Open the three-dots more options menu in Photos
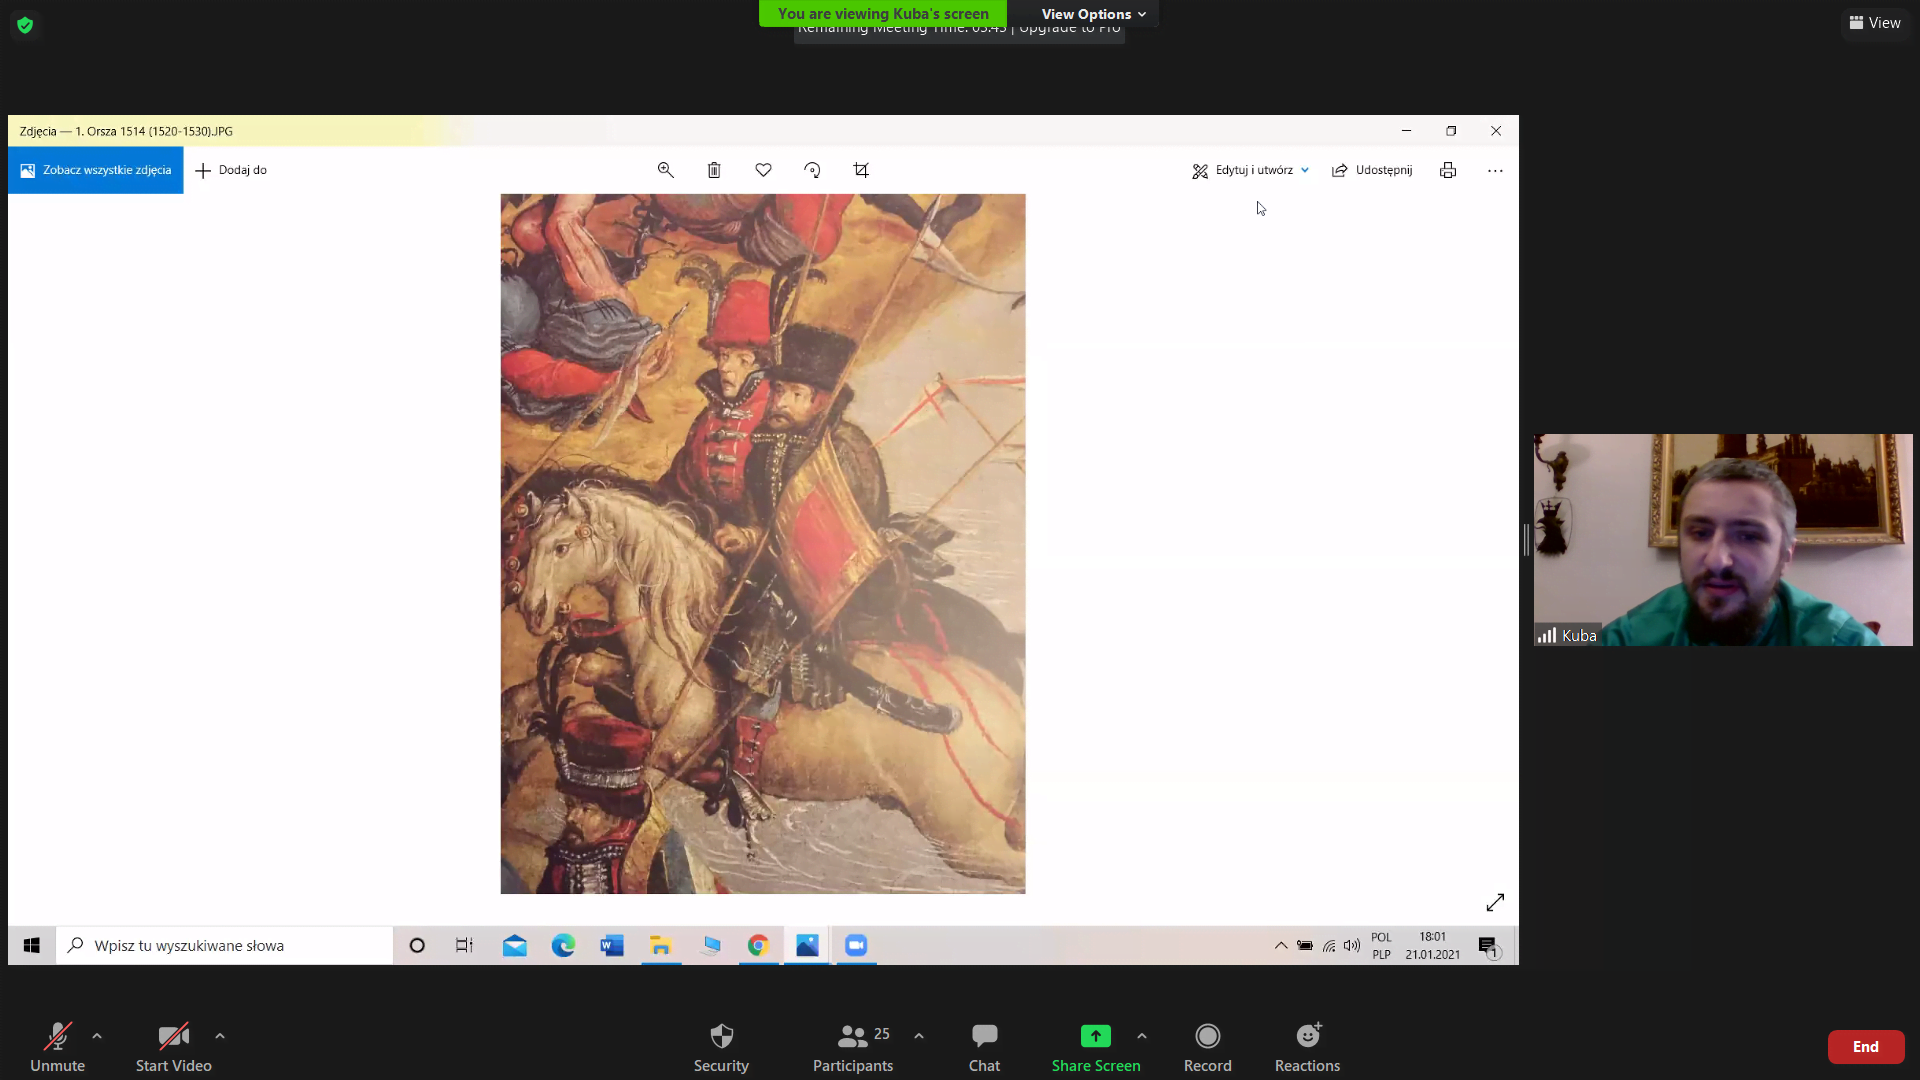 coord(1495,171)
